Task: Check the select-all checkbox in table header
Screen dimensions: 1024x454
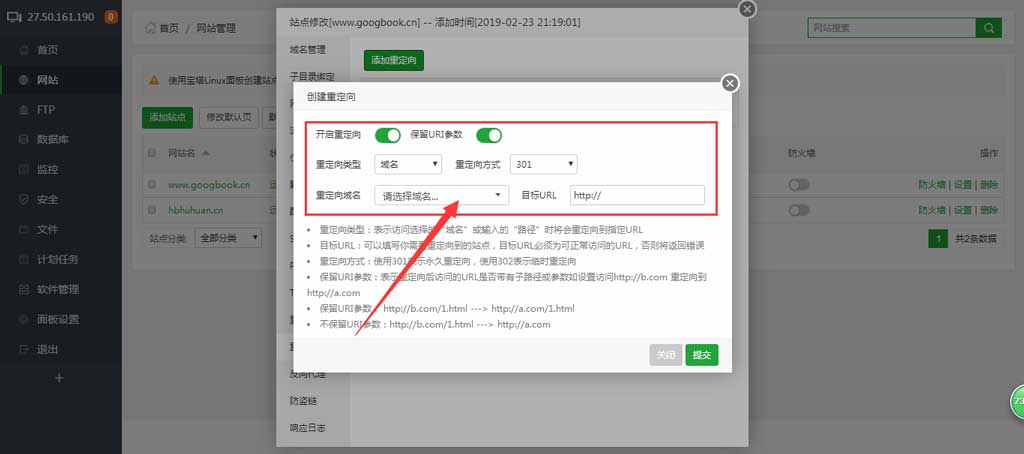Action: 152,154
